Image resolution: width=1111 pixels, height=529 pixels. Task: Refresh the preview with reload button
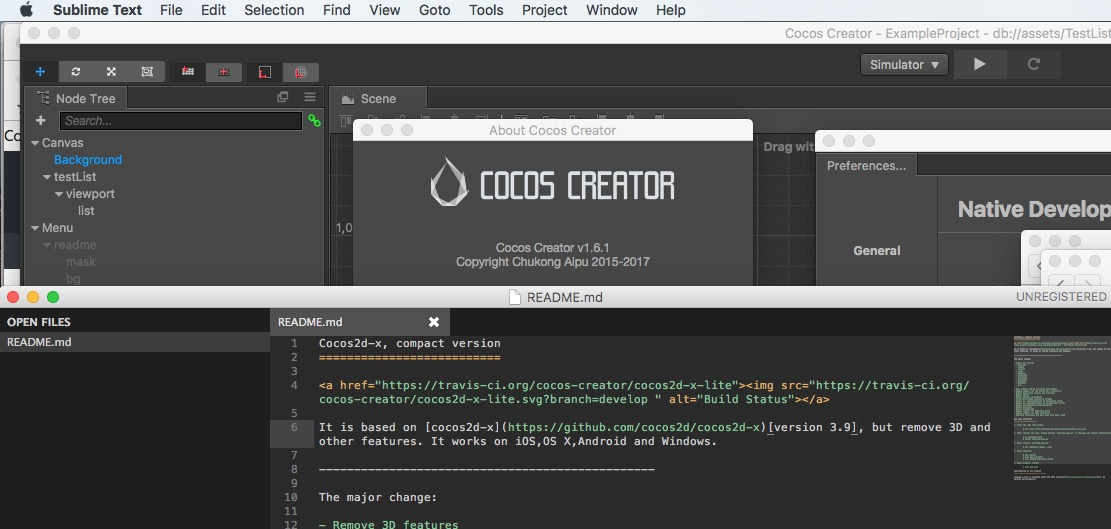[1034, 64]
